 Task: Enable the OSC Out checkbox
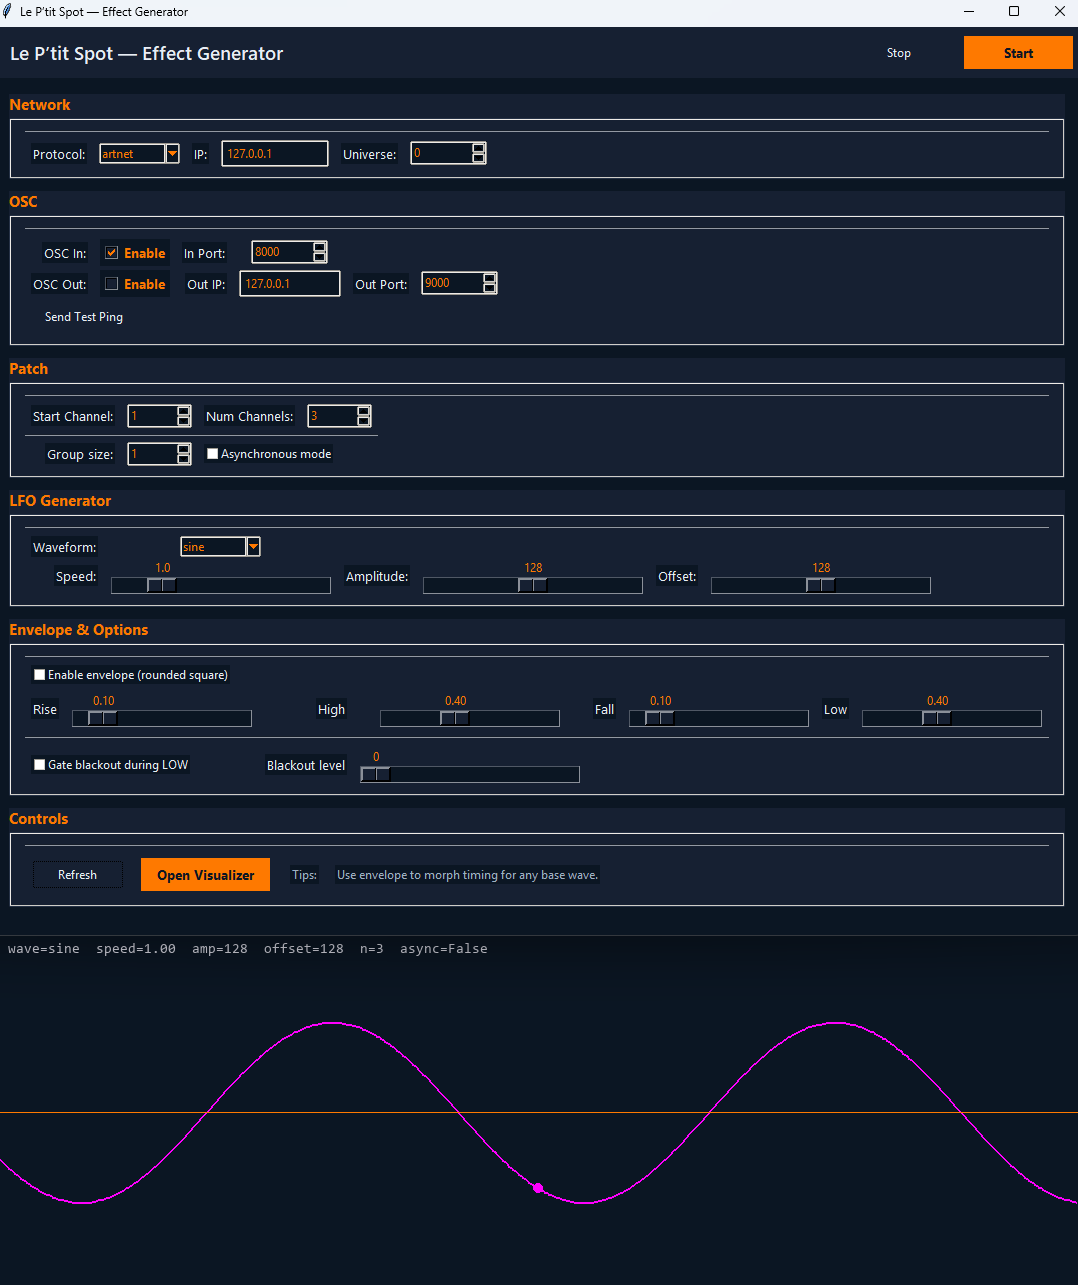pyautogui.click(x=112, y=284)
